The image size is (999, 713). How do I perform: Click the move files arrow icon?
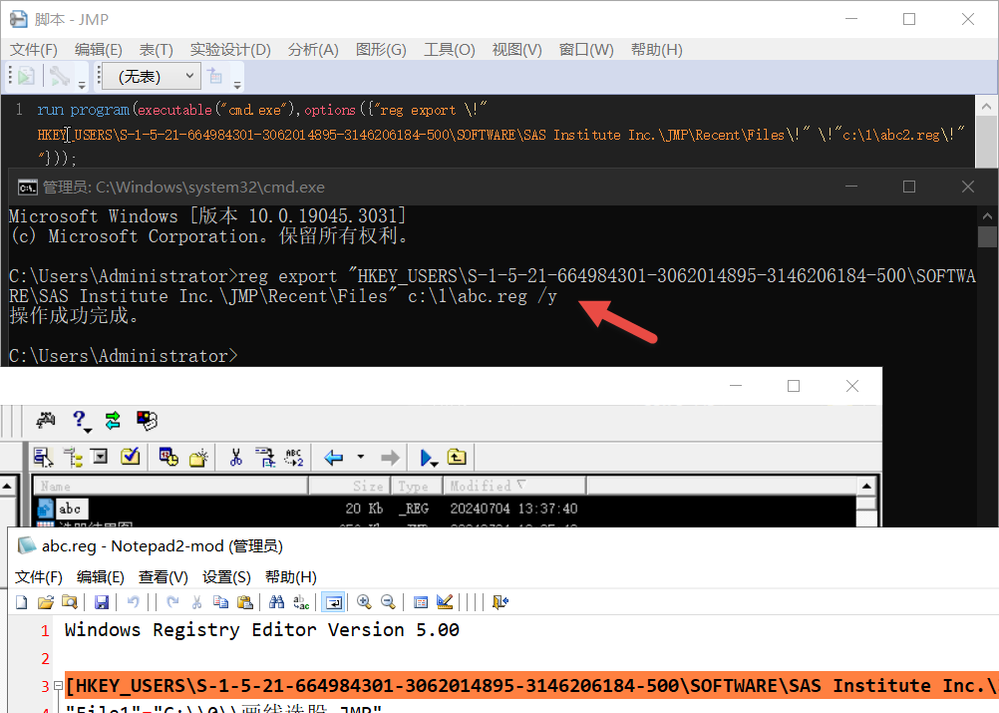pyautogui.click(x=265, y=457)
